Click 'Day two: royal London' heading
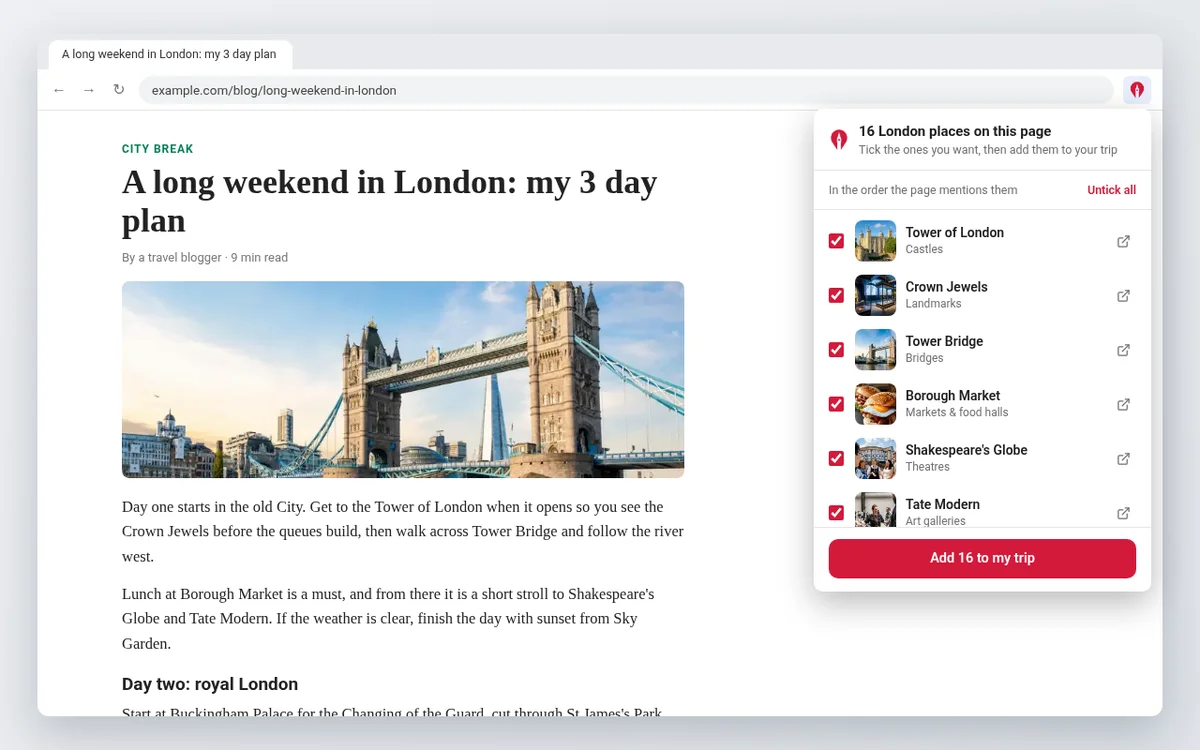Screen dimensions: 1200x750 (x=210, y=684)
